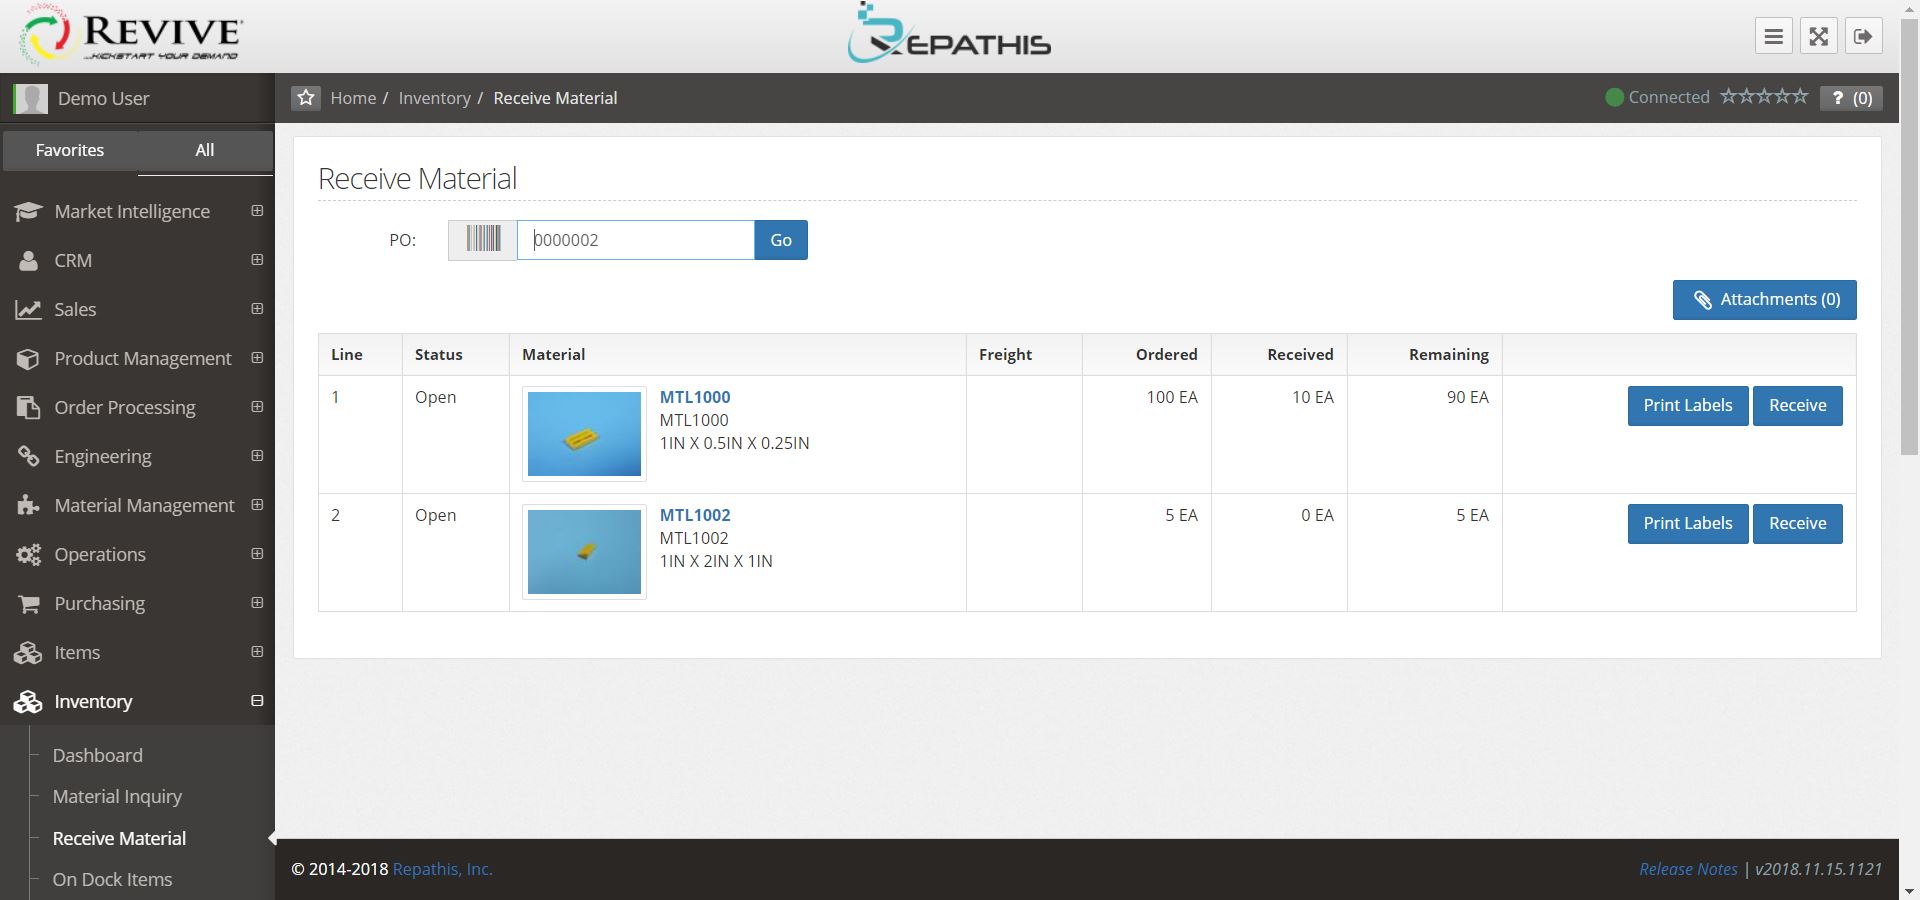Click the barcode scan icon next to PO field

(x=483, y=240)
